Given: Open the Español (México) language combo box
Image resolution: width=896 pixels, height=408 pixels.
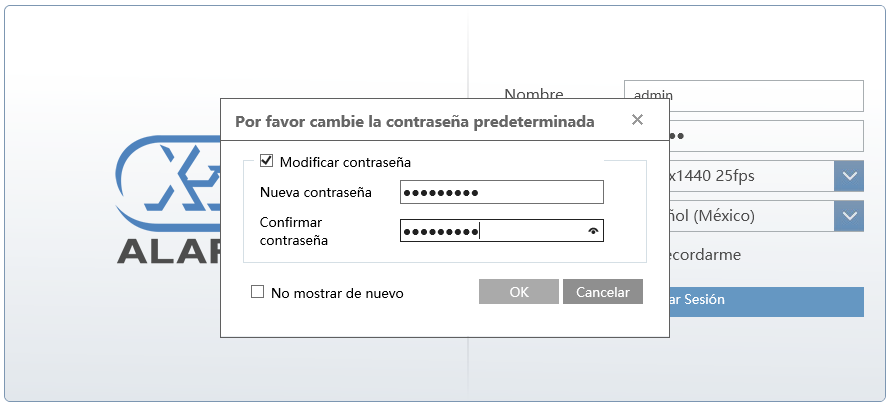Looking at the screenshot, I should click(x=751, y=216).
